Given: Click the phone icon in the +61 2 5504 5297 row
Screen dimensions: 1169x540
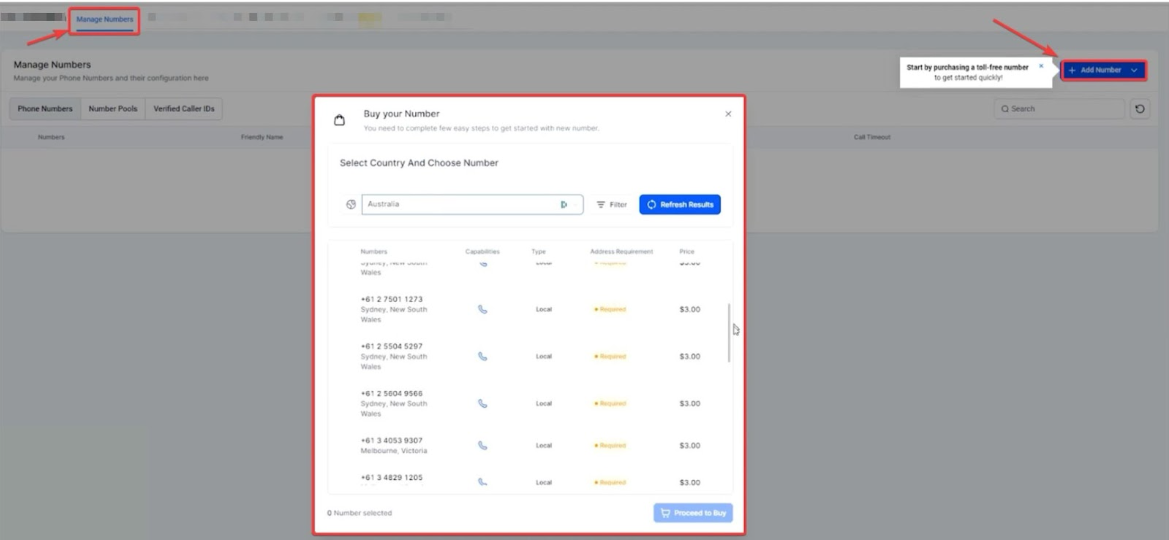Looking at the screenshot, I should pyautogui.click(x=483, y=356).
